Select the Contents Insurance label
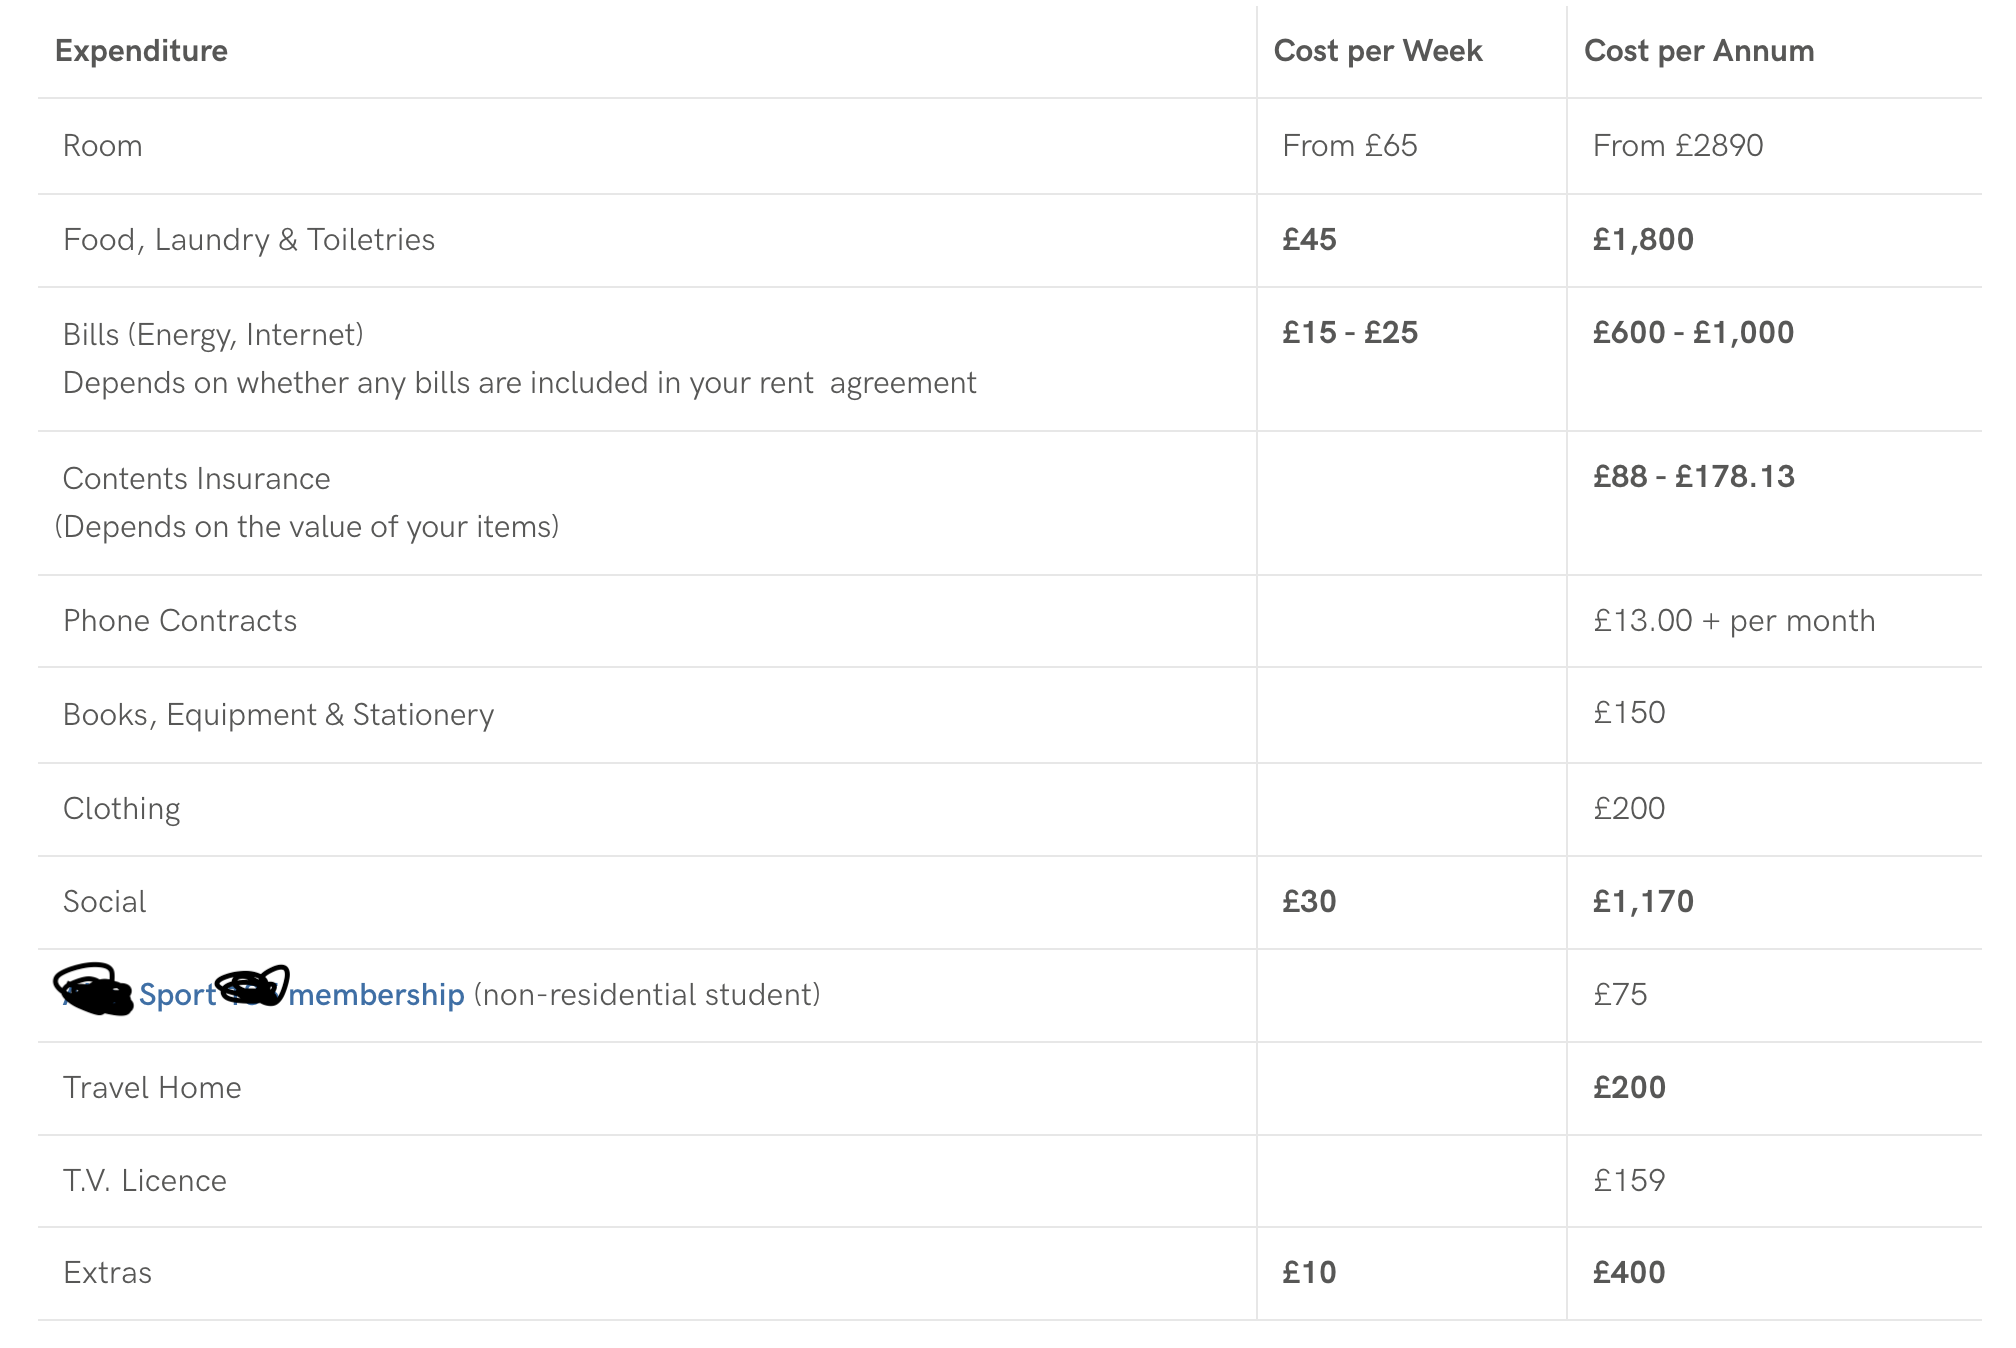Image resolution: width=2016 pixels, height=1348 pixels. [196, 479]
